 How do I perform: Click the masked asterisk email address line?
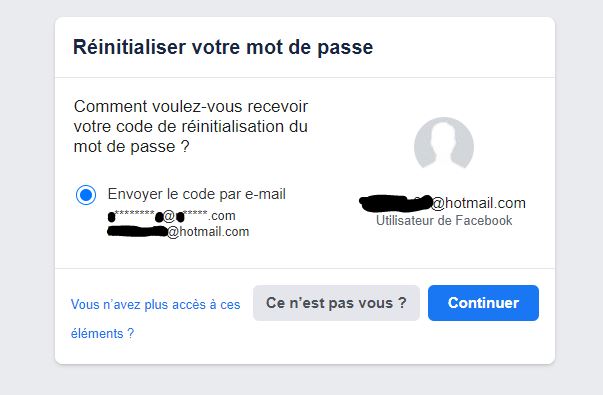[172, 216]
